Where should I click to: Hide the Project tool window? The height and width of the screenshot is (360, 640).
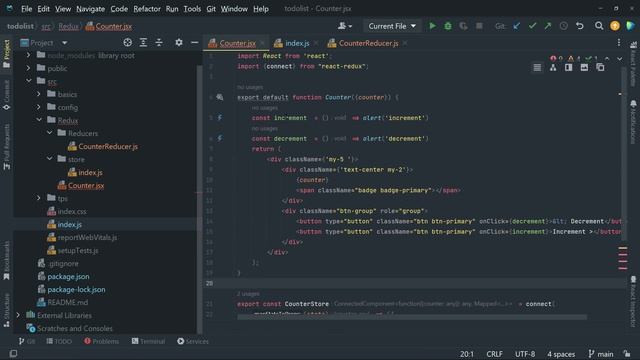[195, 42]
